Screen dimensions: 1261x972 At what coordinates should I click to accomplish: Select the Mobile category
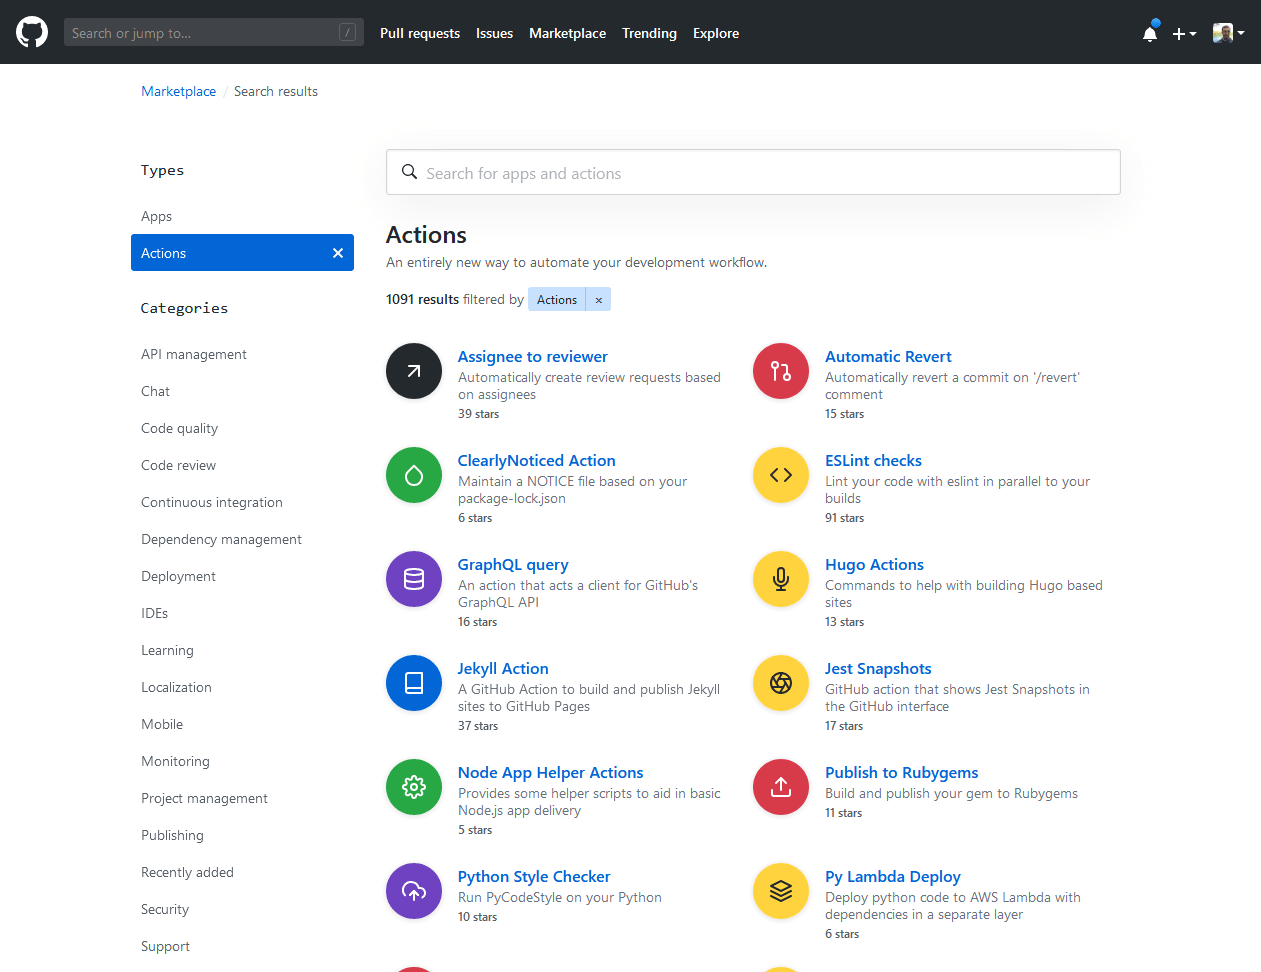click(x=162, y=724)
